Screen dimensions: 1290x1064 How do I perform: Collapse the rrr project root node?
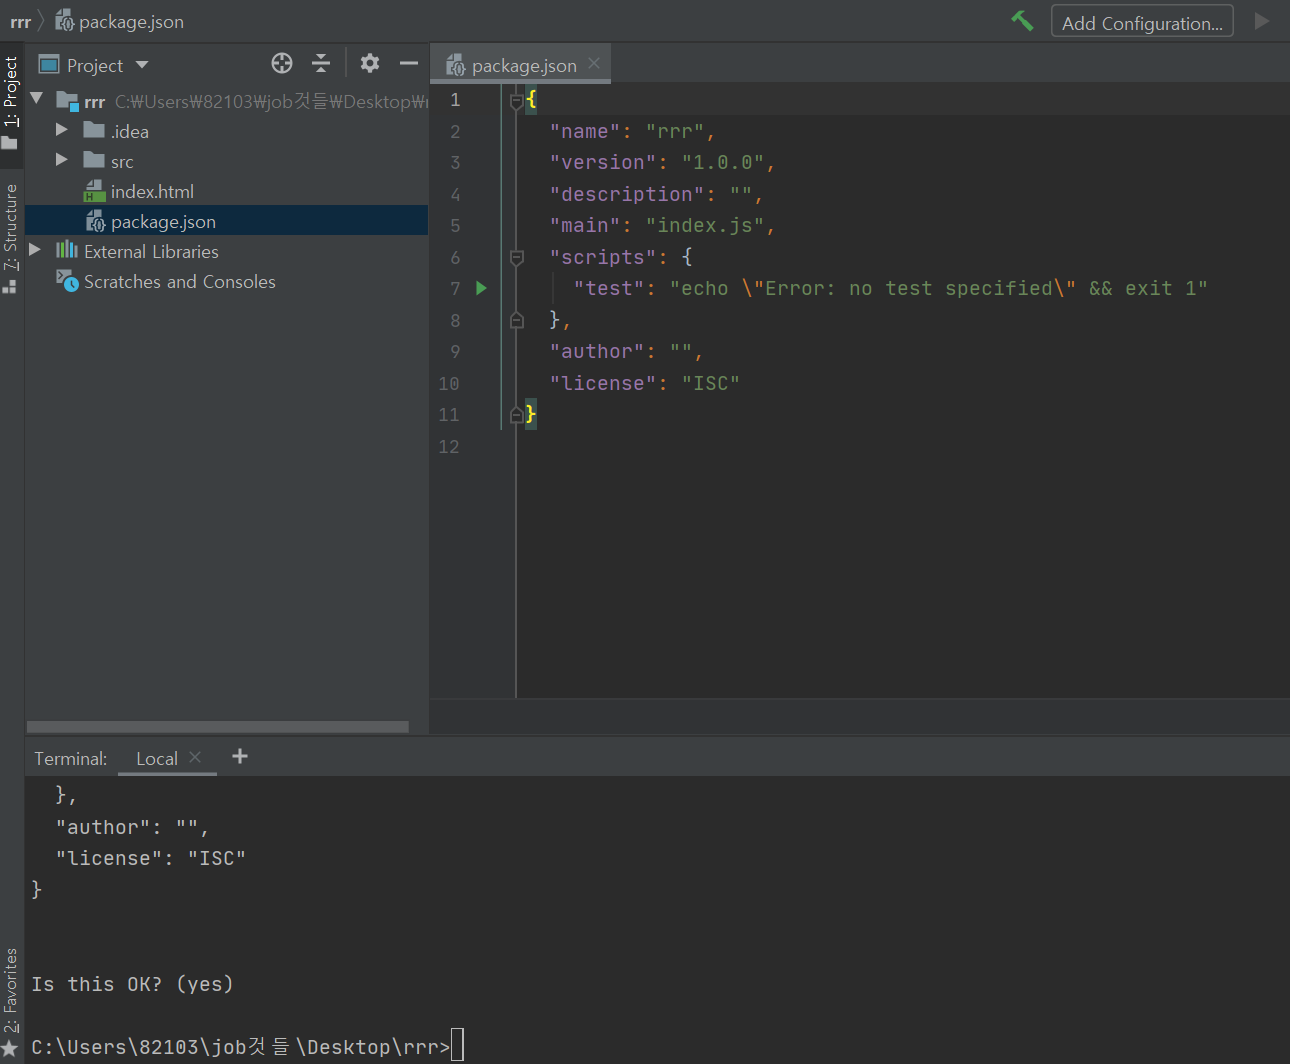click(x=37, y=98)
